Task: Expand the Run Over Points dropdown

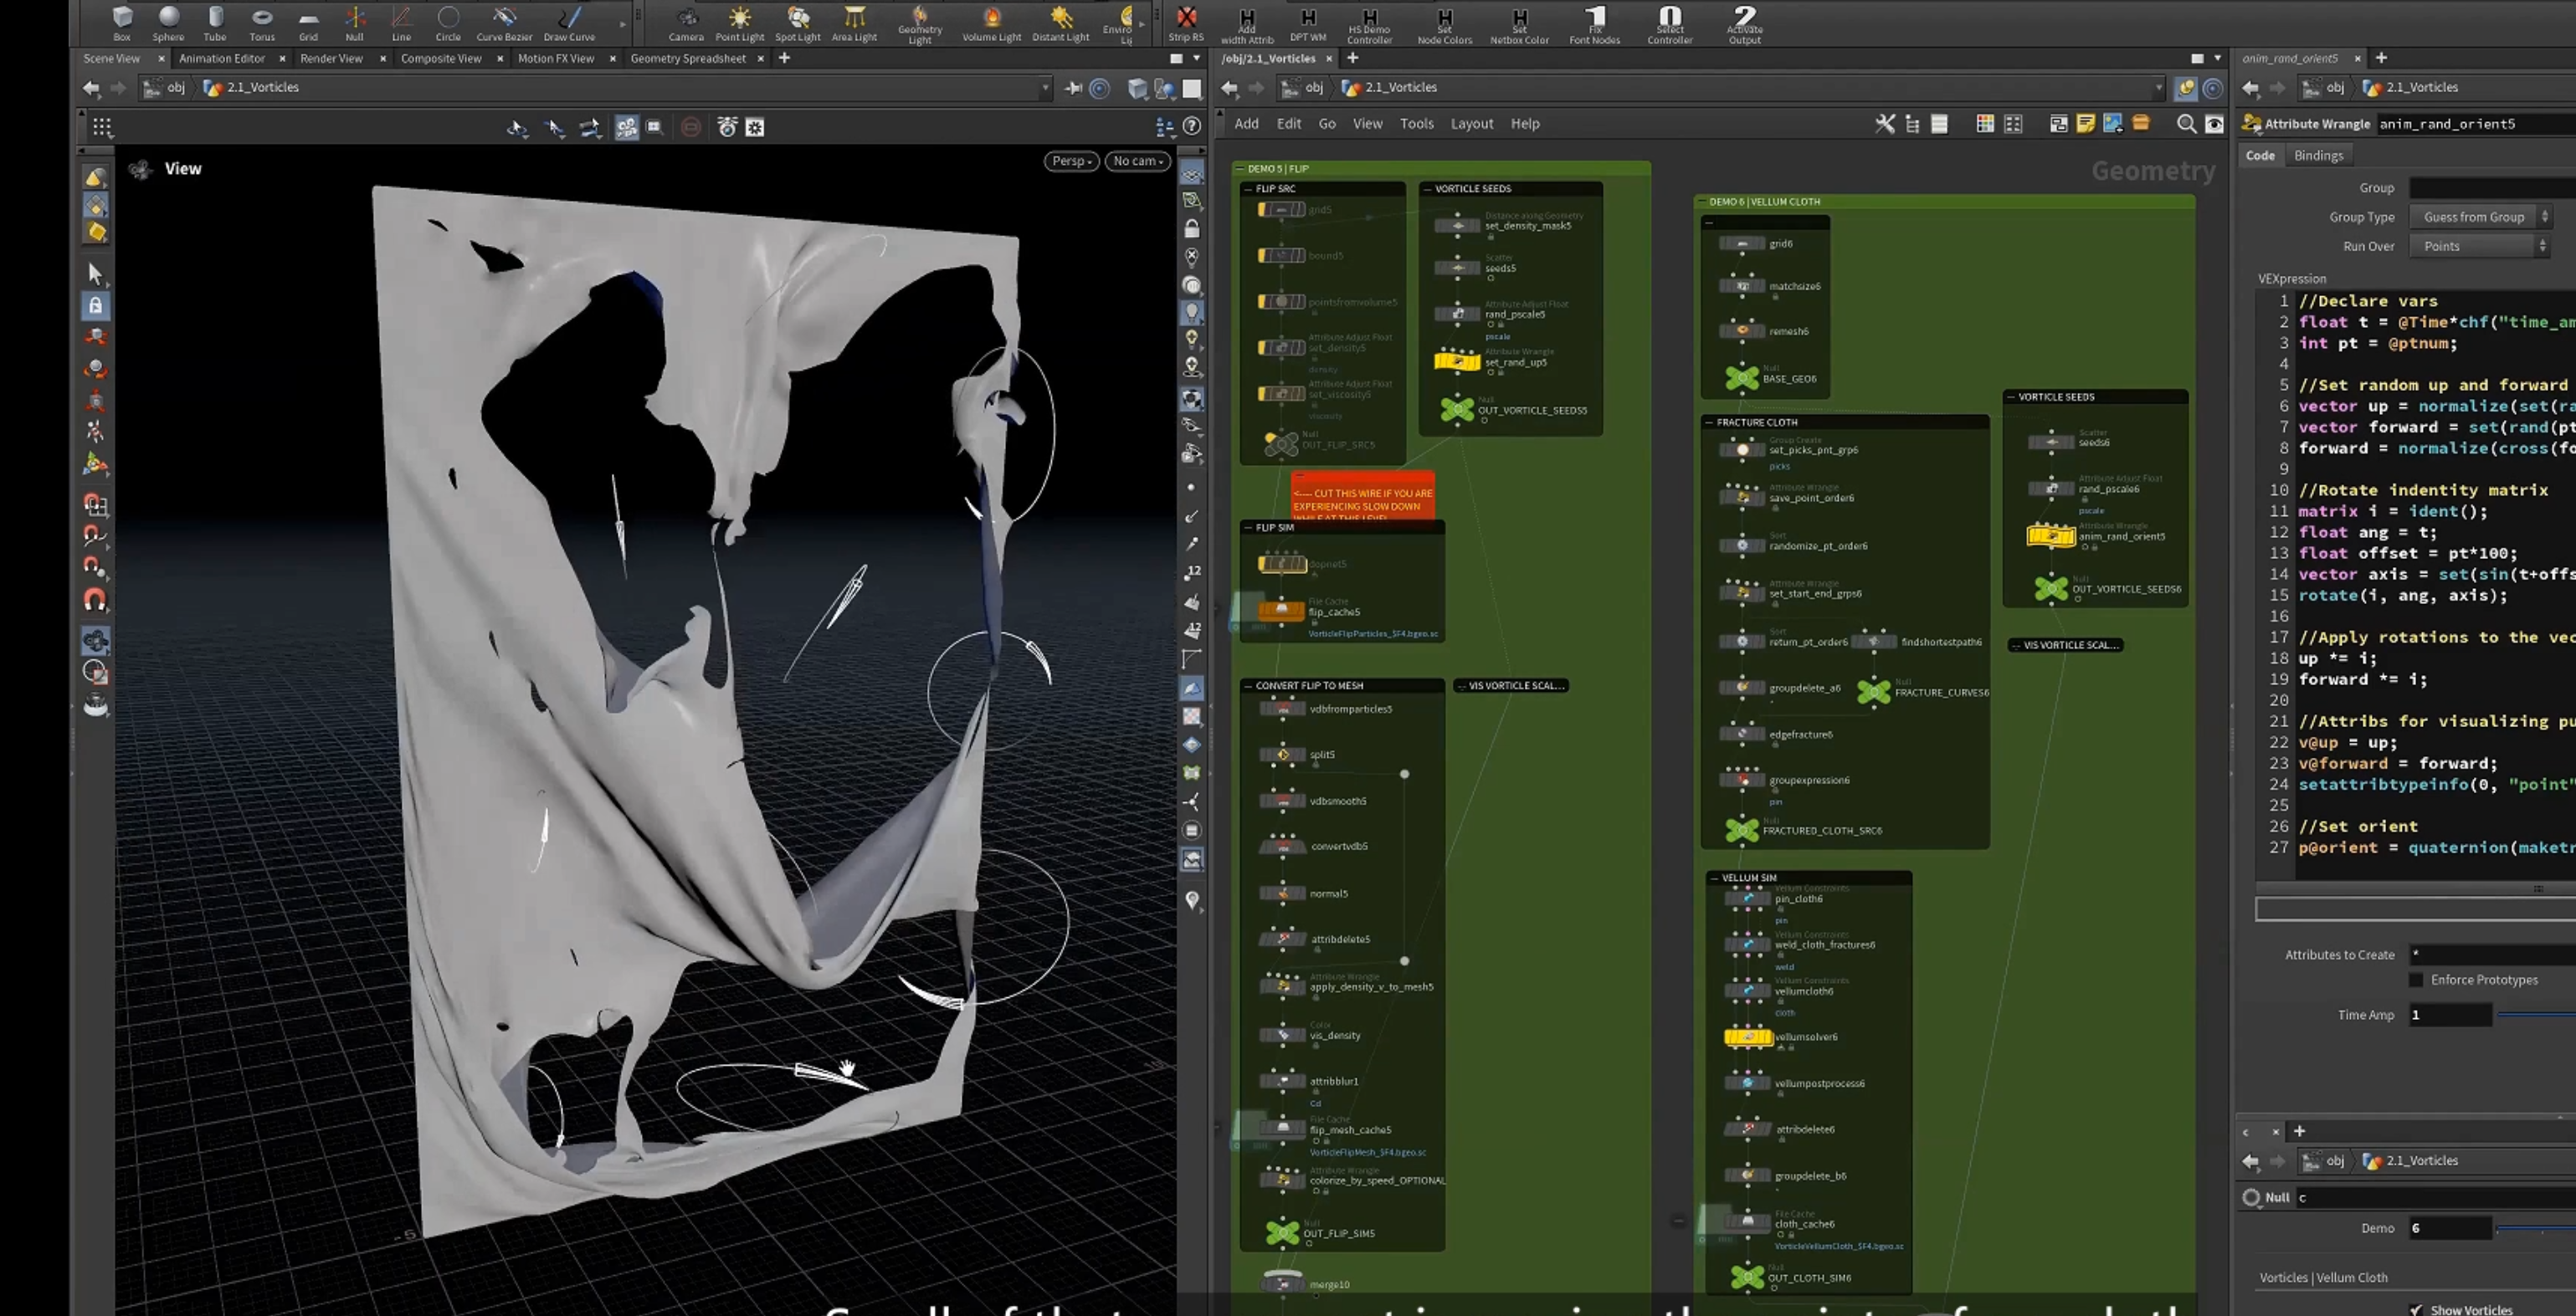Action: pos(2481,246)
